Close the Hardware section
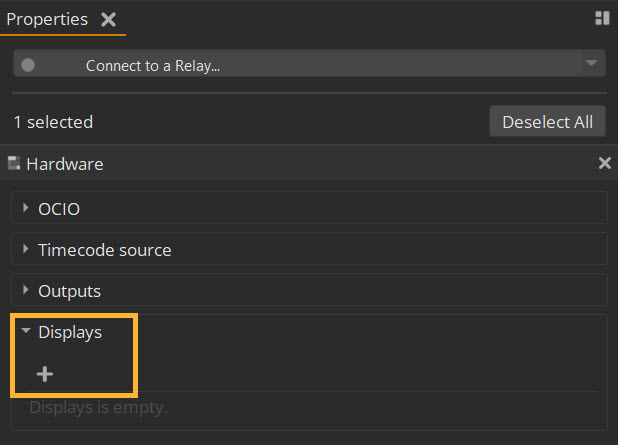Image resolution: width=618 pixels, height=445 pixels. 604,163
